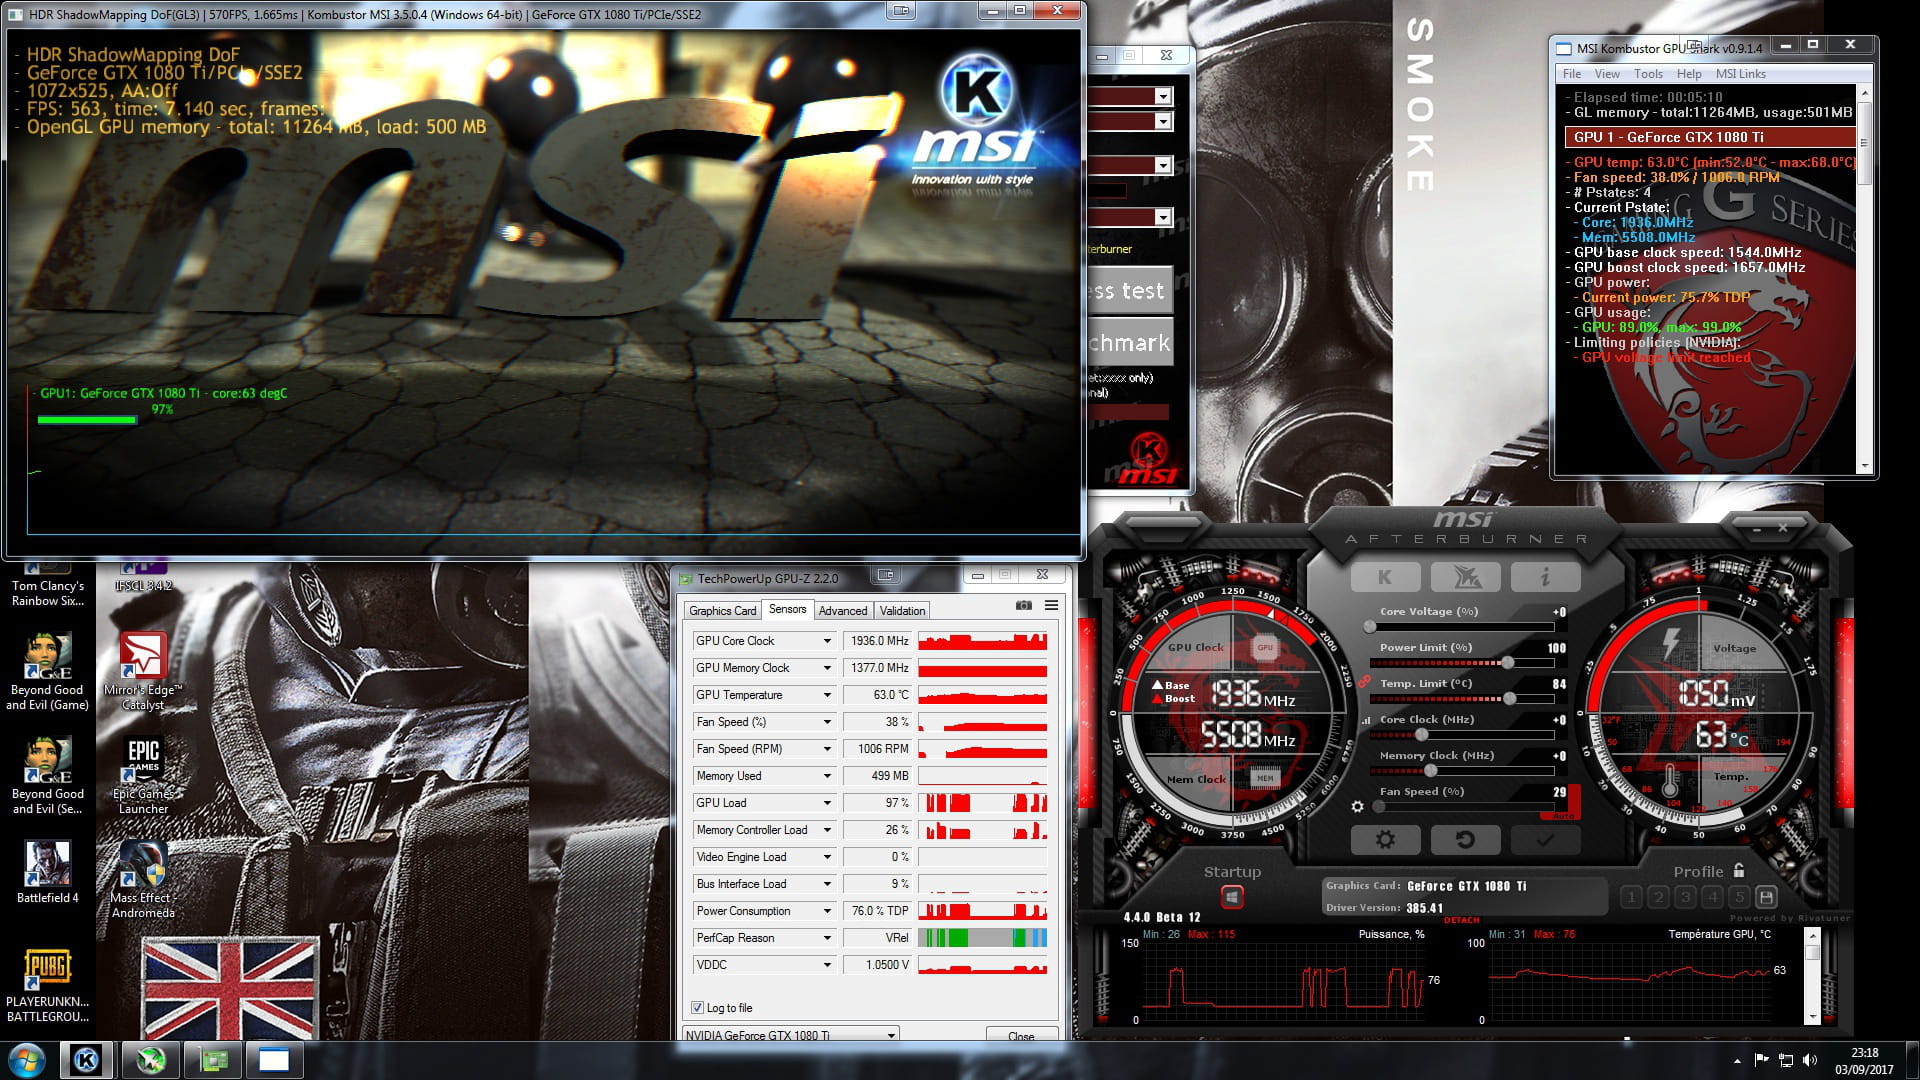Open the Battlefield 4 desktop shortcut

click(47, 872)
